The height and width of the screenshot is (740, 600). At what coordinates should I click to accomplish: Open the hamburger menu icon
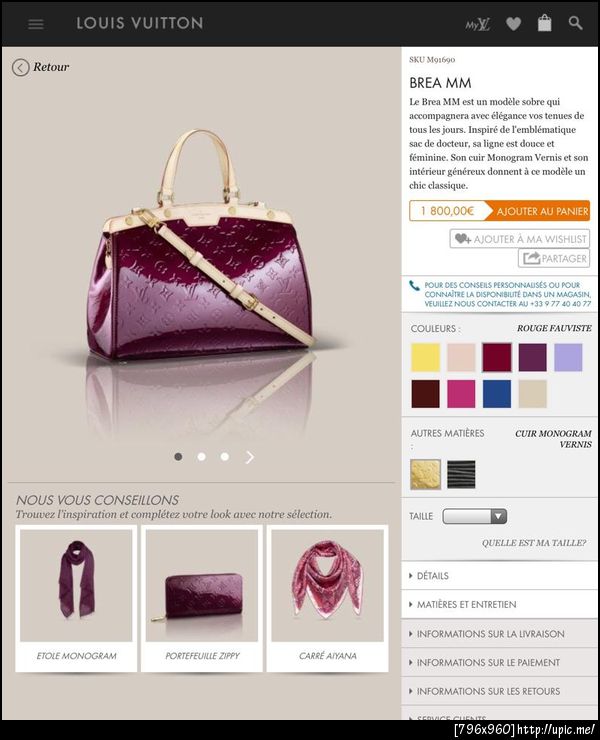pos(36,24)
